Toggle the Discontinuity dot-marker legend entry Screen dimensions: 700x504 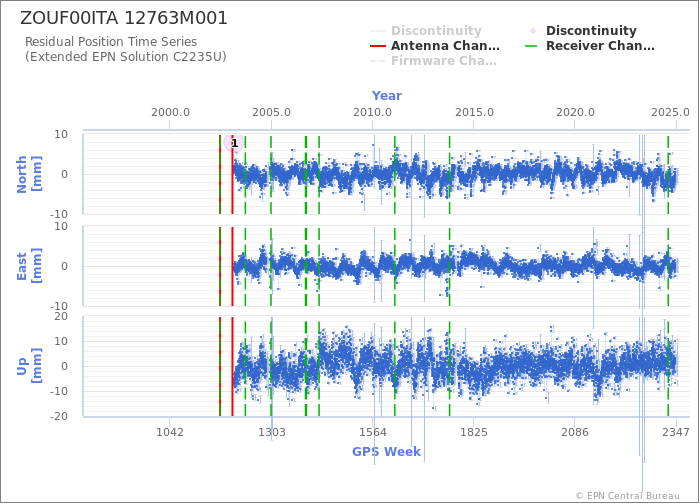click(582, 31)
